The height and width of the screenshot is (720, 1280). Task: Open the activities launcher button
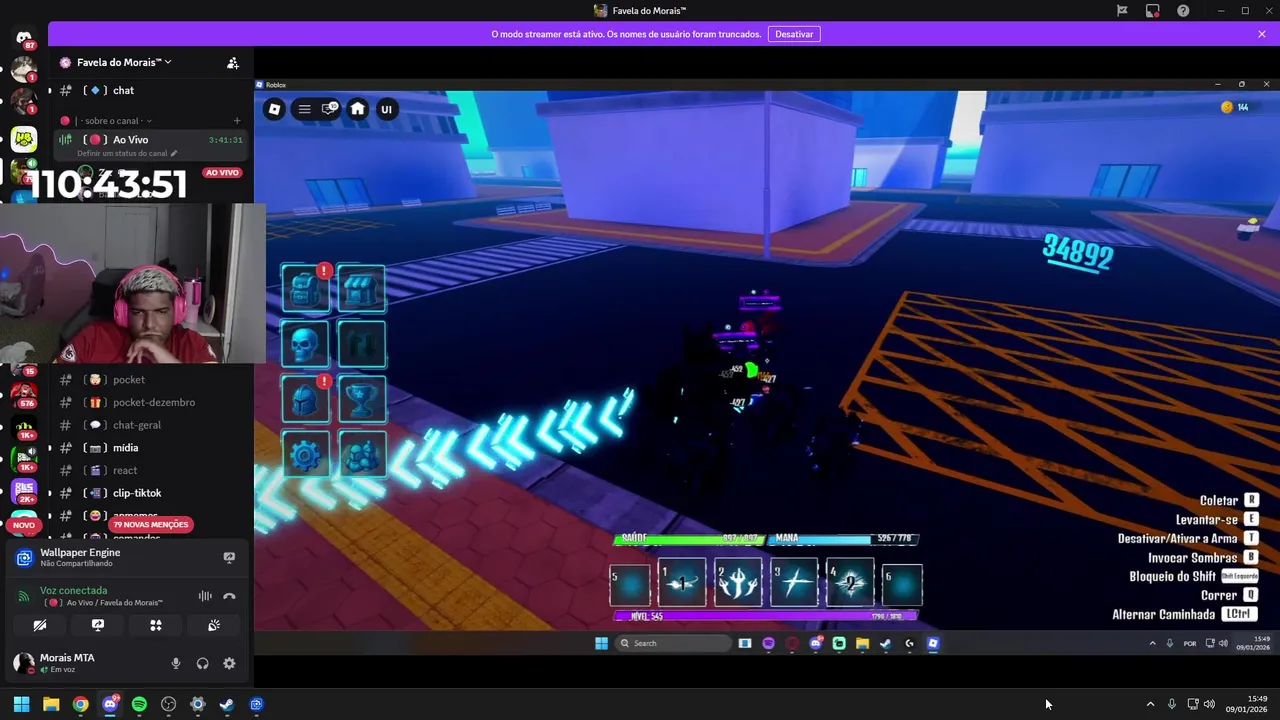pyautogui.click(x=156, y=625)
